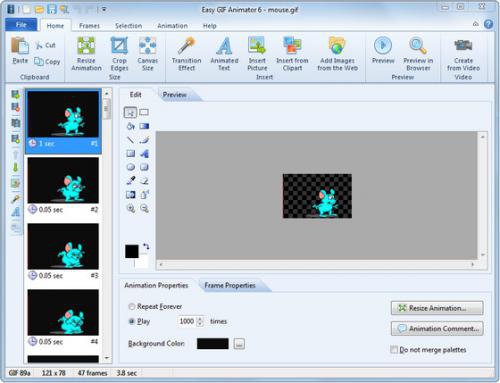
Task: Open the File menu
Action: click(21, 25)
